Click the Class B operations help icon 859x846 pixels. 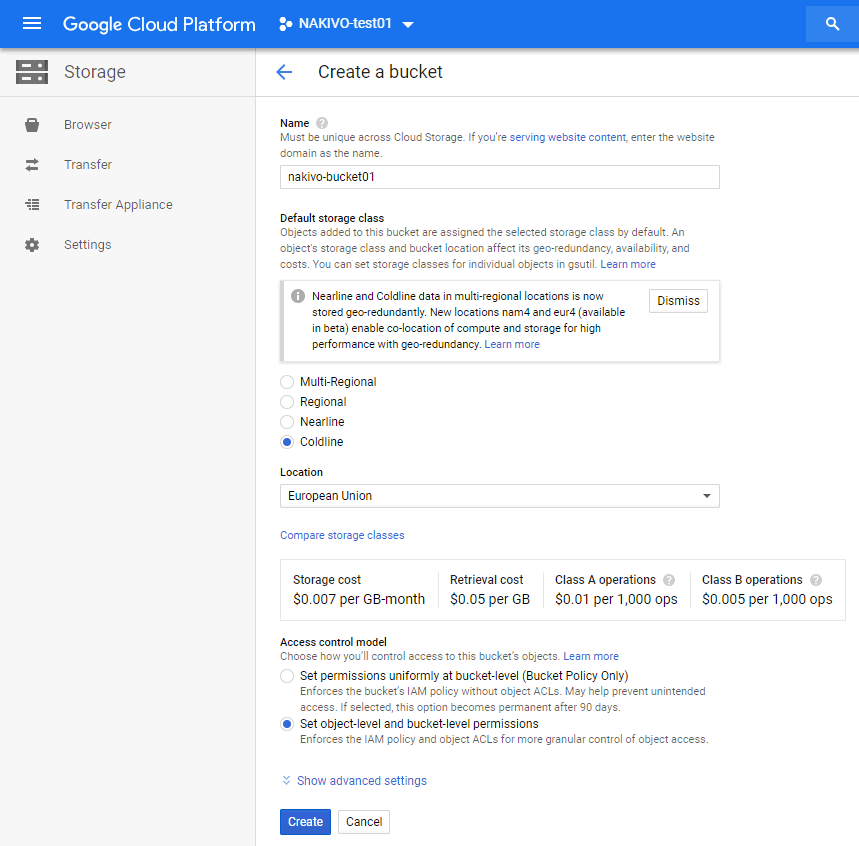tap(816, 580)
